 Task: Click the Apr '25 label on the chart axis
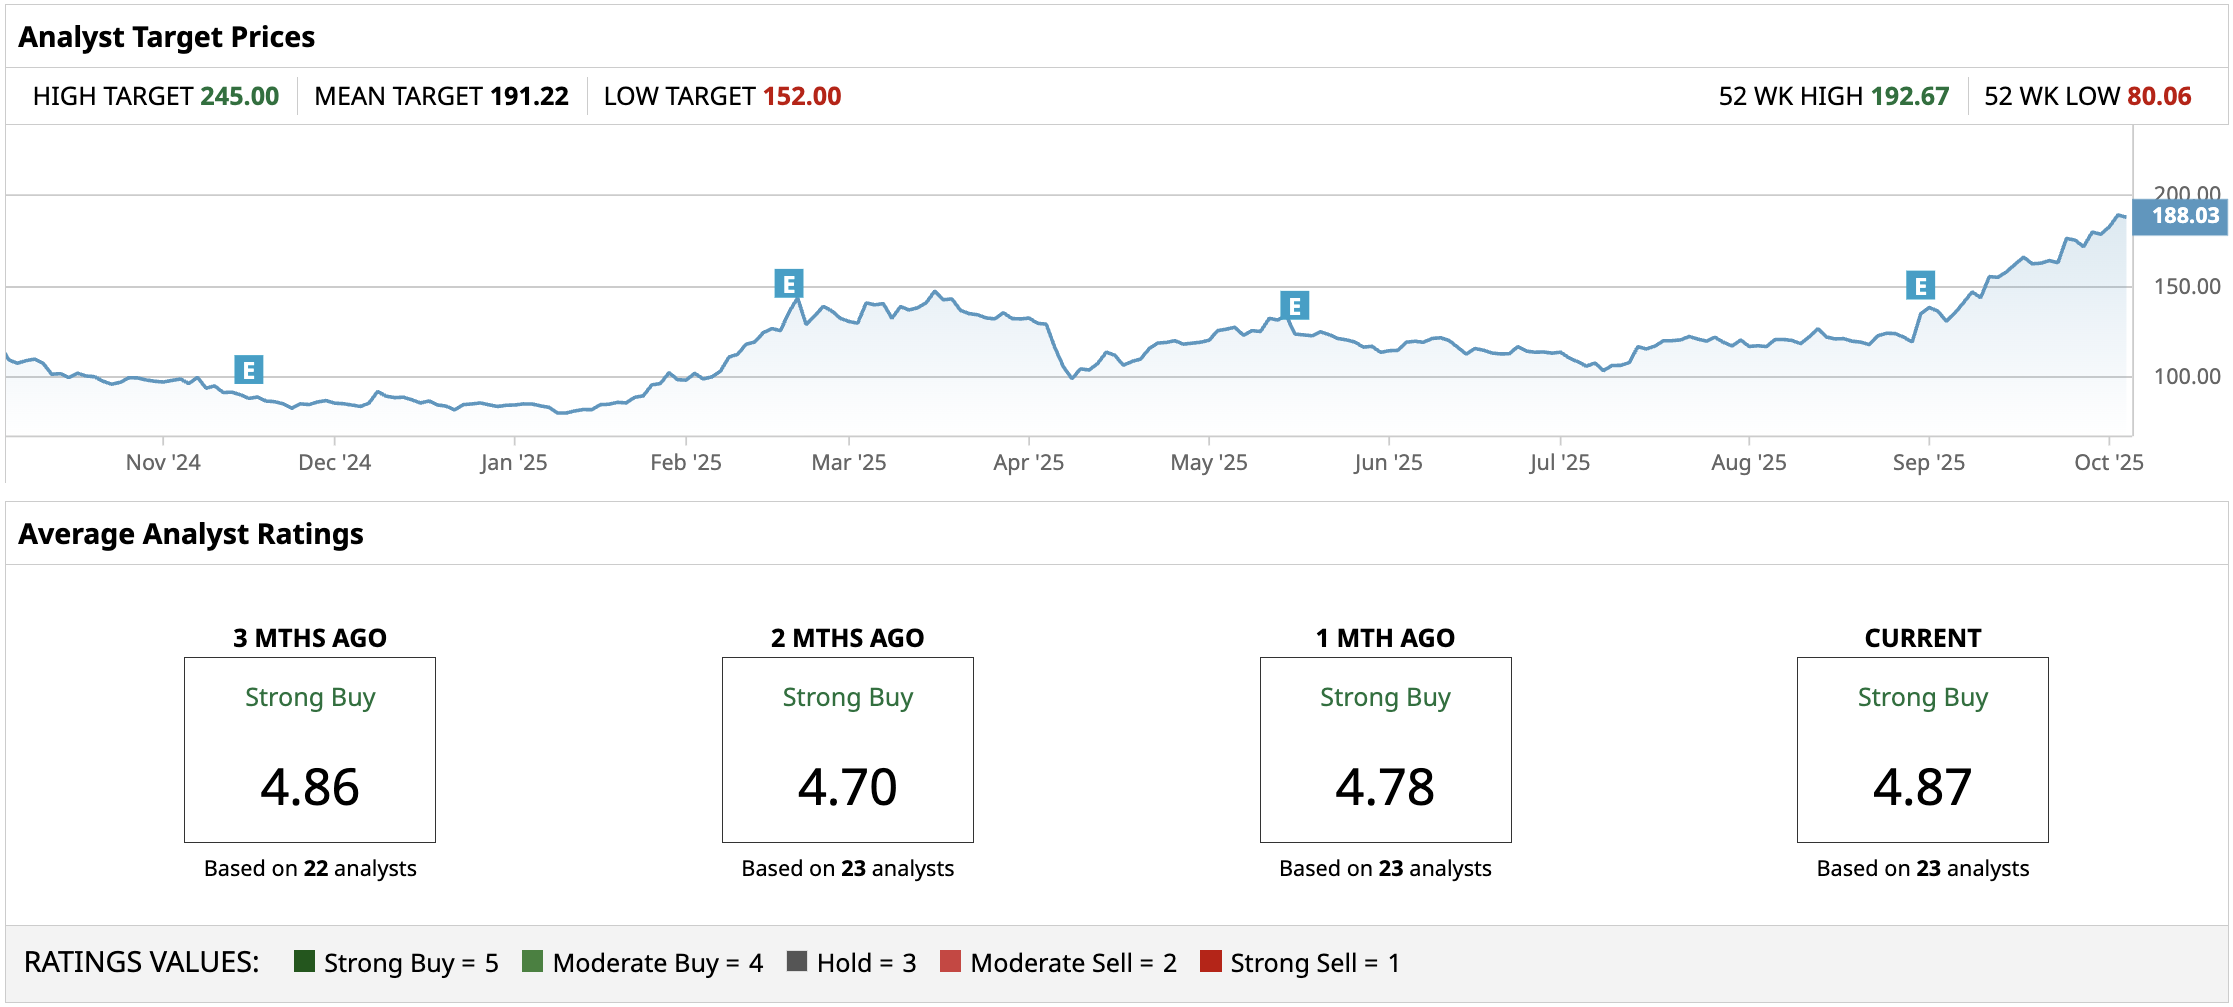[1028, 462]
